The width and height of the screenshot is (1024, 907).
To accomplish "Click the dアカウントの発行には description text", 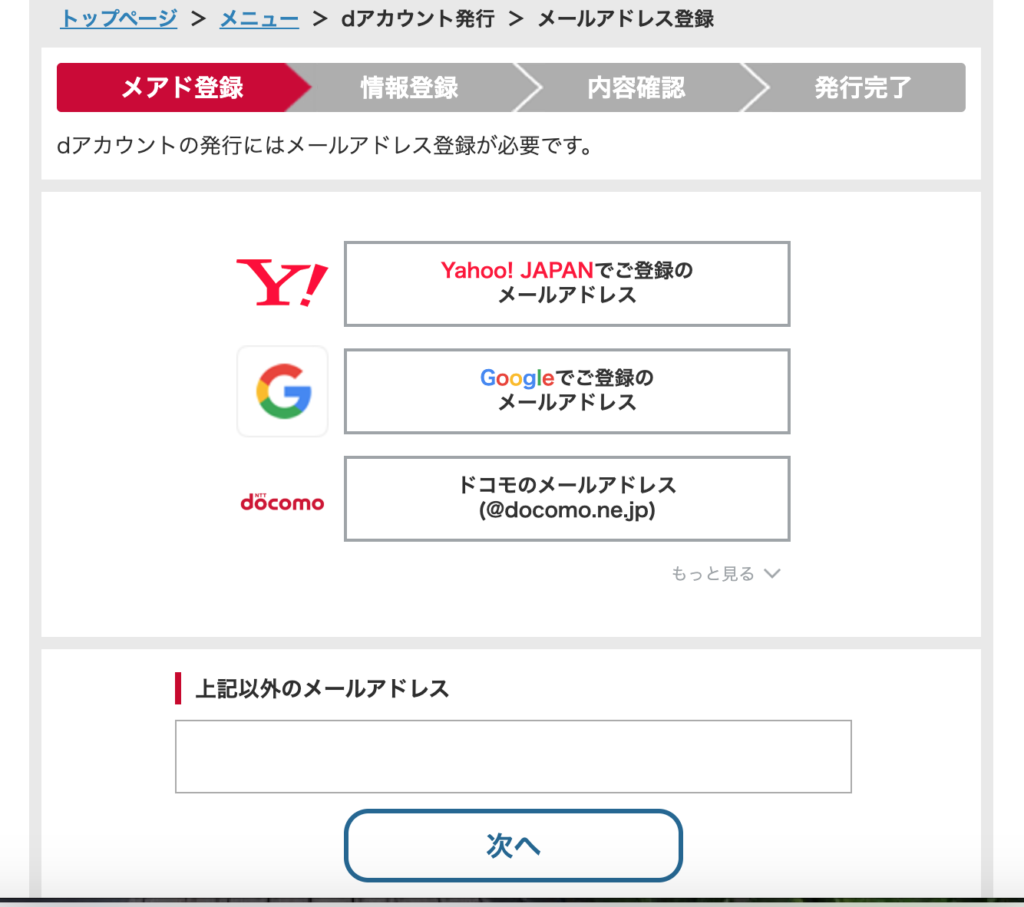I will point(325,145).
